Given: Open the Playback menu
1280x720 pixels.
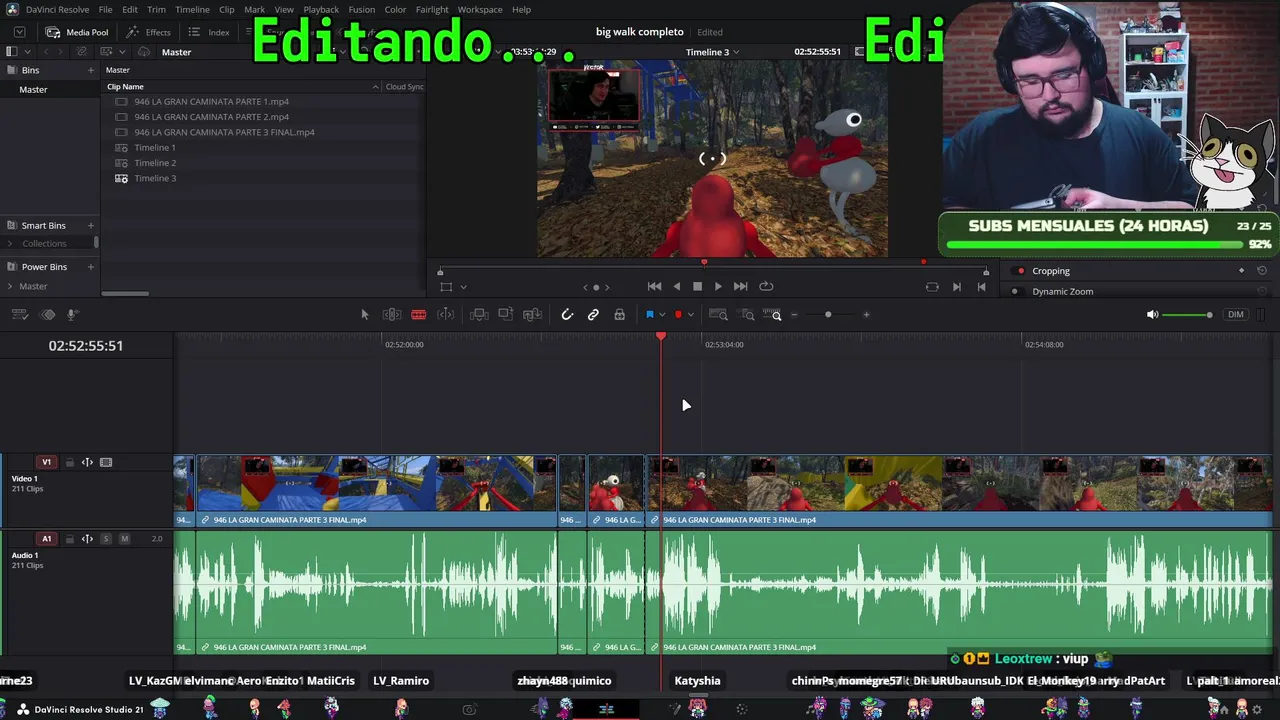Looking at the screenshot, I should [x=321, y=9].
